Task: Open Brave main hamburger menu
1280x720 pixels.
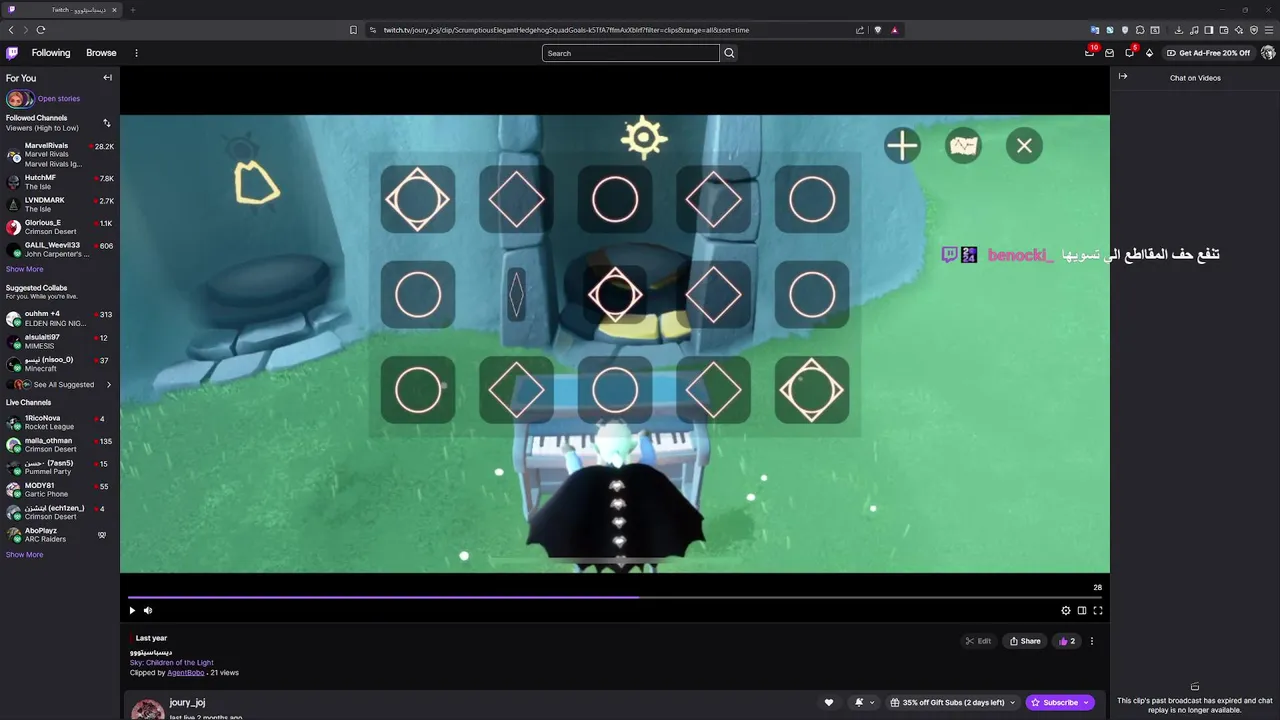Action: point(1268,30)
